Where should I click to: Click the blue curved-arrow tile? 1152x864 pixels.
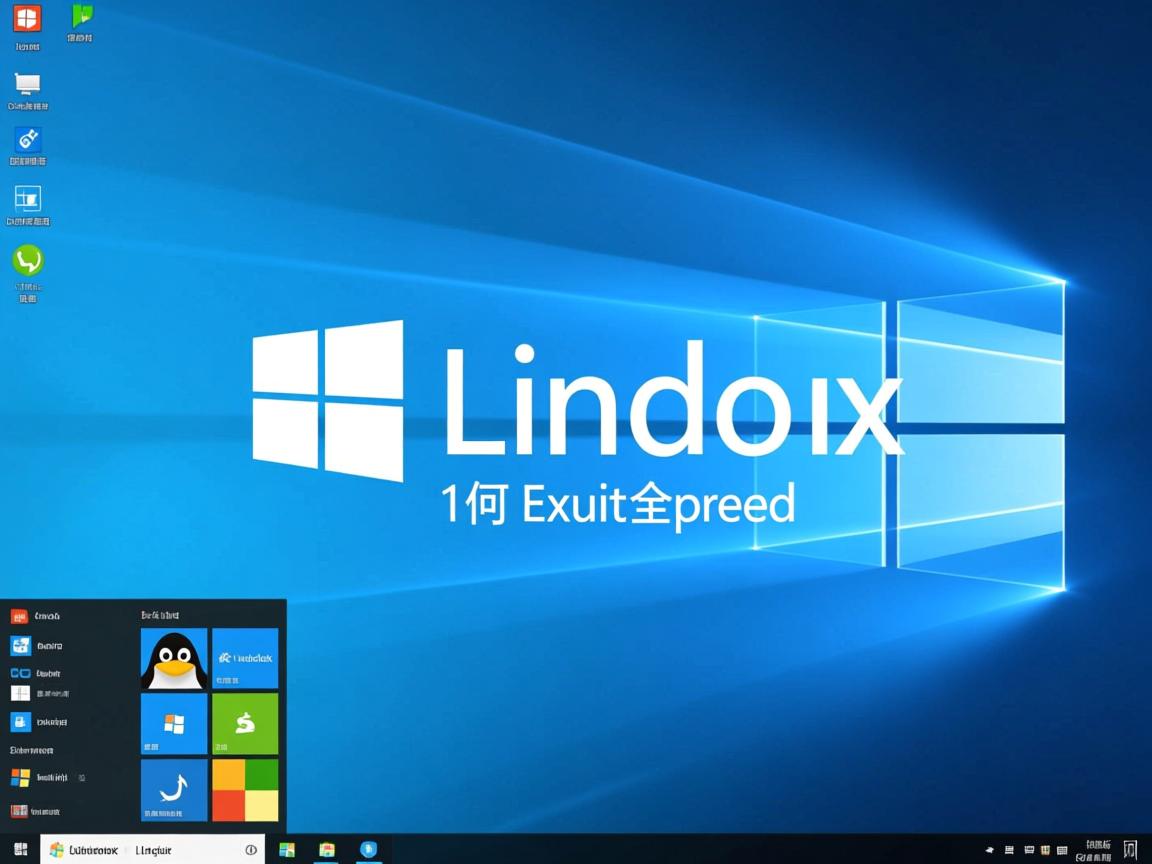(x=173, y=789)
